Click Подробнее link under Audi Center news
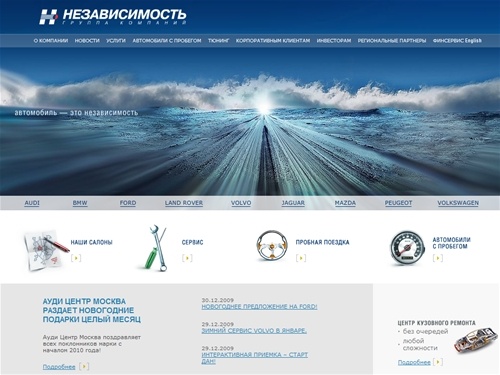 (59, 367)
